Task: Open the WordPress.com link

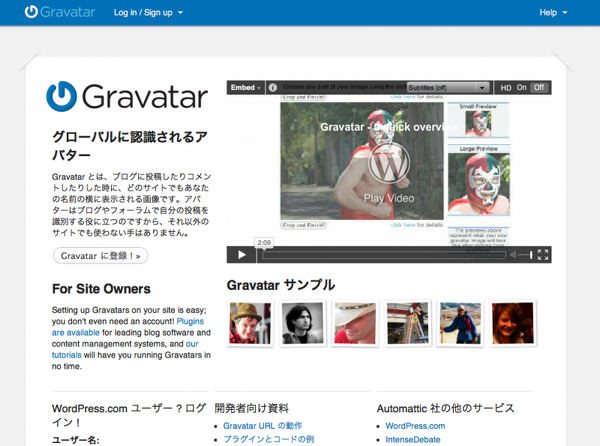Action: point(415,426)
